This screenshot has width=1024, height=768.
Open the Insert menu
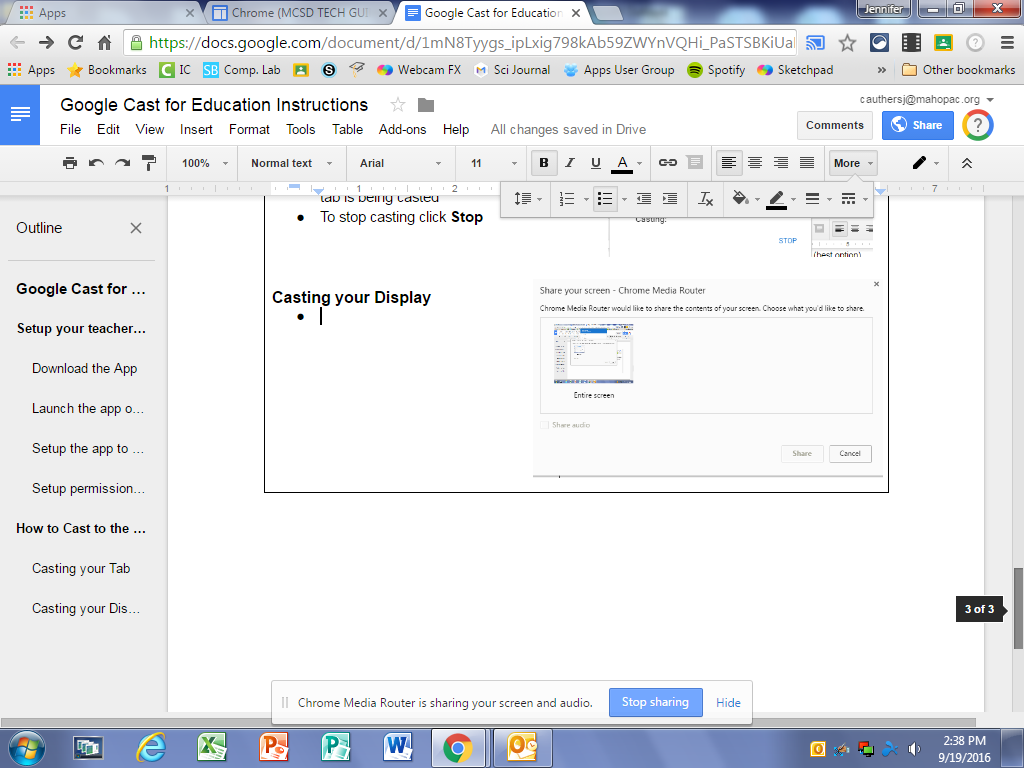pyautogui.click(x=196, y=129)
